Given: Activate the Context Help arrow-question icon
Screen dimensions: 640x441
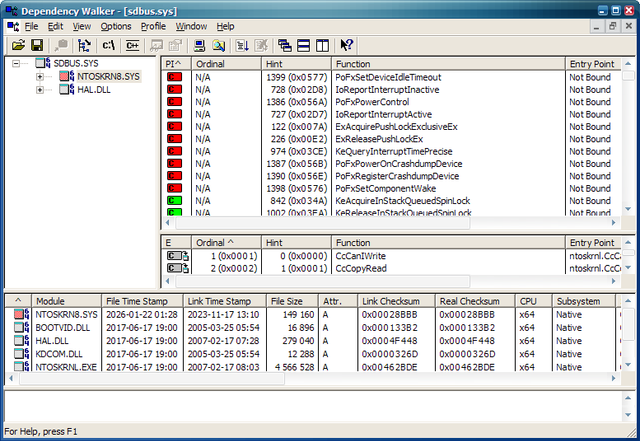Looking at the screenshot, I should (347, 45).
